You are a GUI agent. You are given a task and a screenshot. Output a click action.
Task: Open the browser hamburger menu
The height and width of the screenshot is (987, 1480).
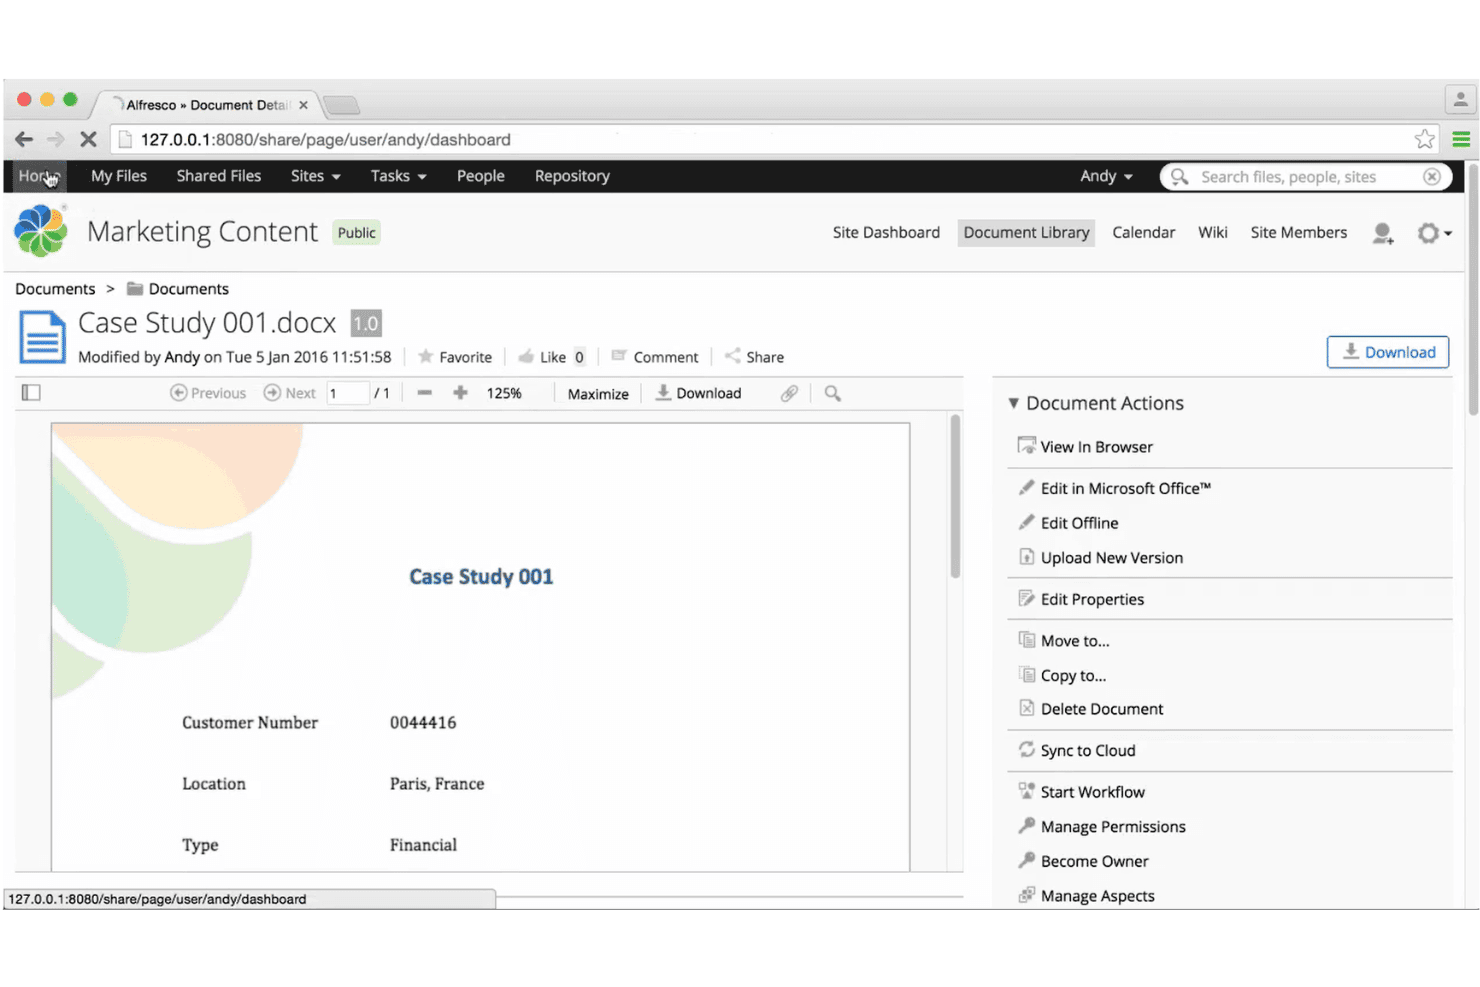pyautogui.click(x=1461, y=139)
